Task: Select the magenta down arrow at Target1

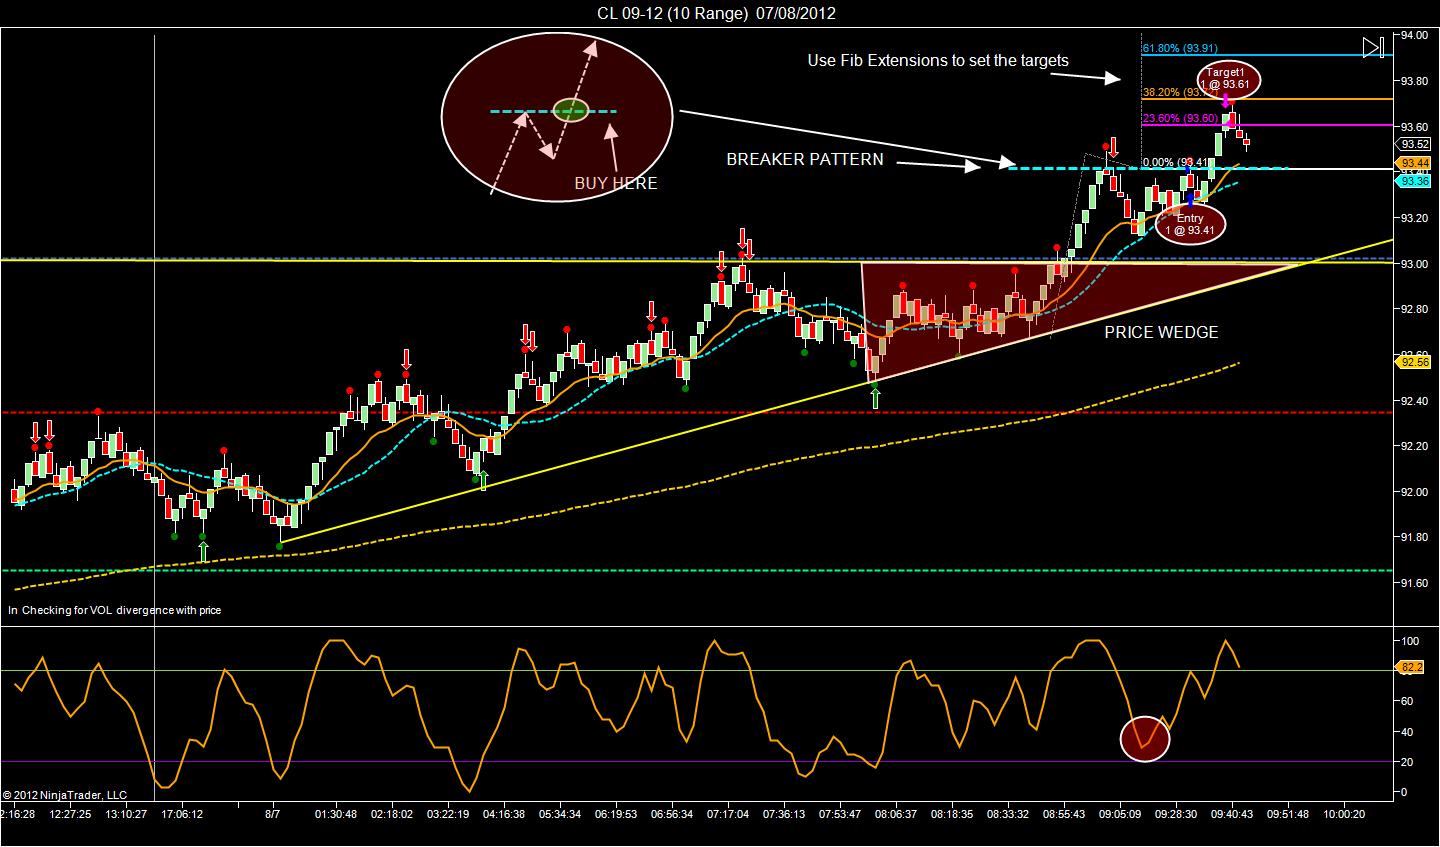Action: click(x=1227, y=99)
